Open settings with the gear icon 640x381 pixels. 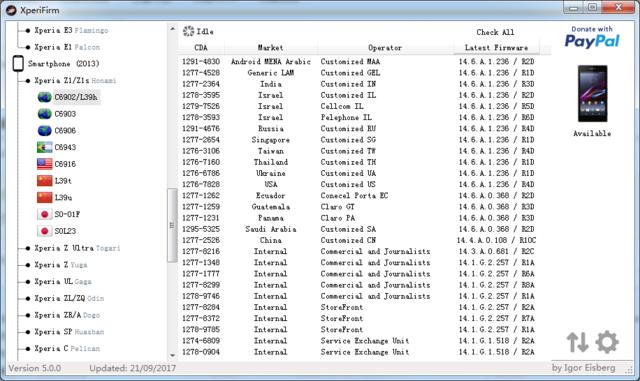click(x=607, y=342)
